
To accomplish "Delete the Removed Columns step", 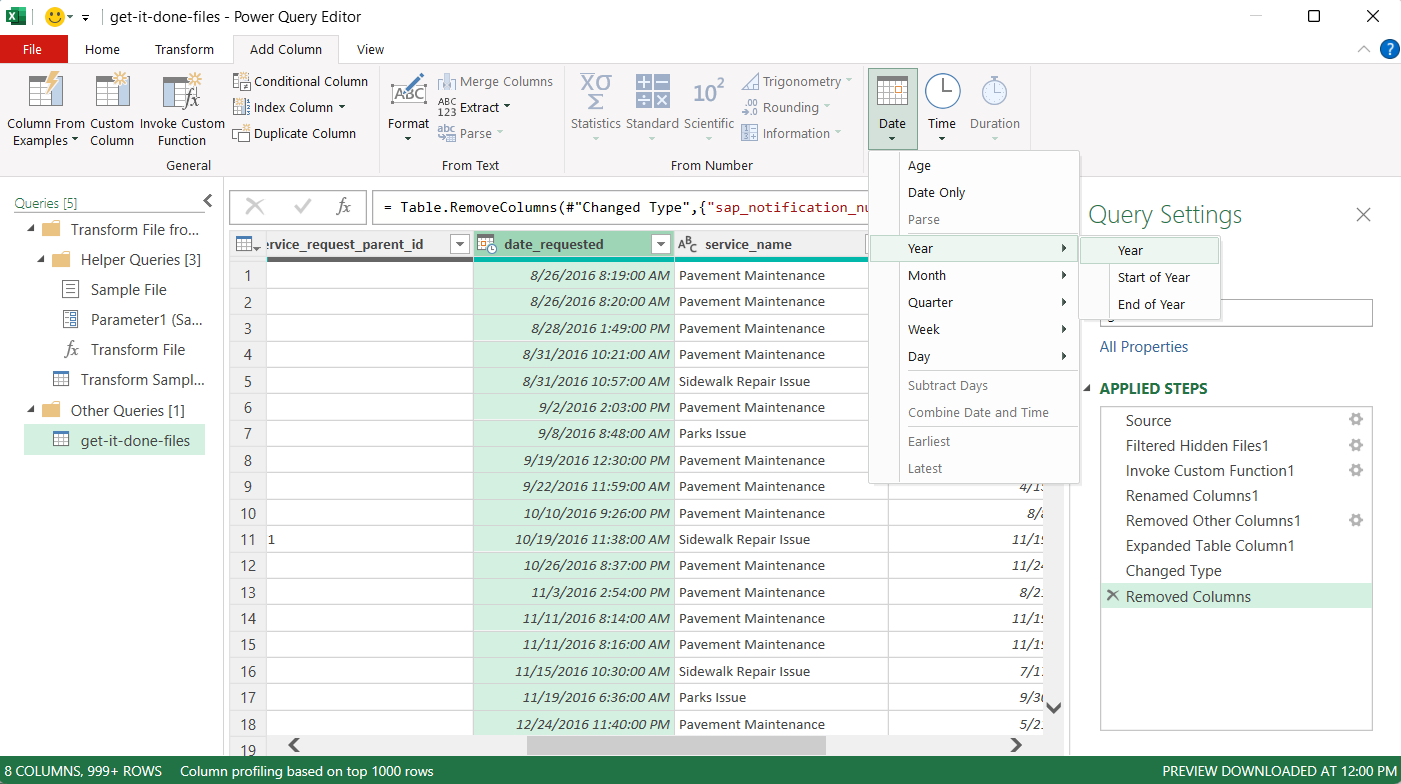I will [x=1112, y=596].
